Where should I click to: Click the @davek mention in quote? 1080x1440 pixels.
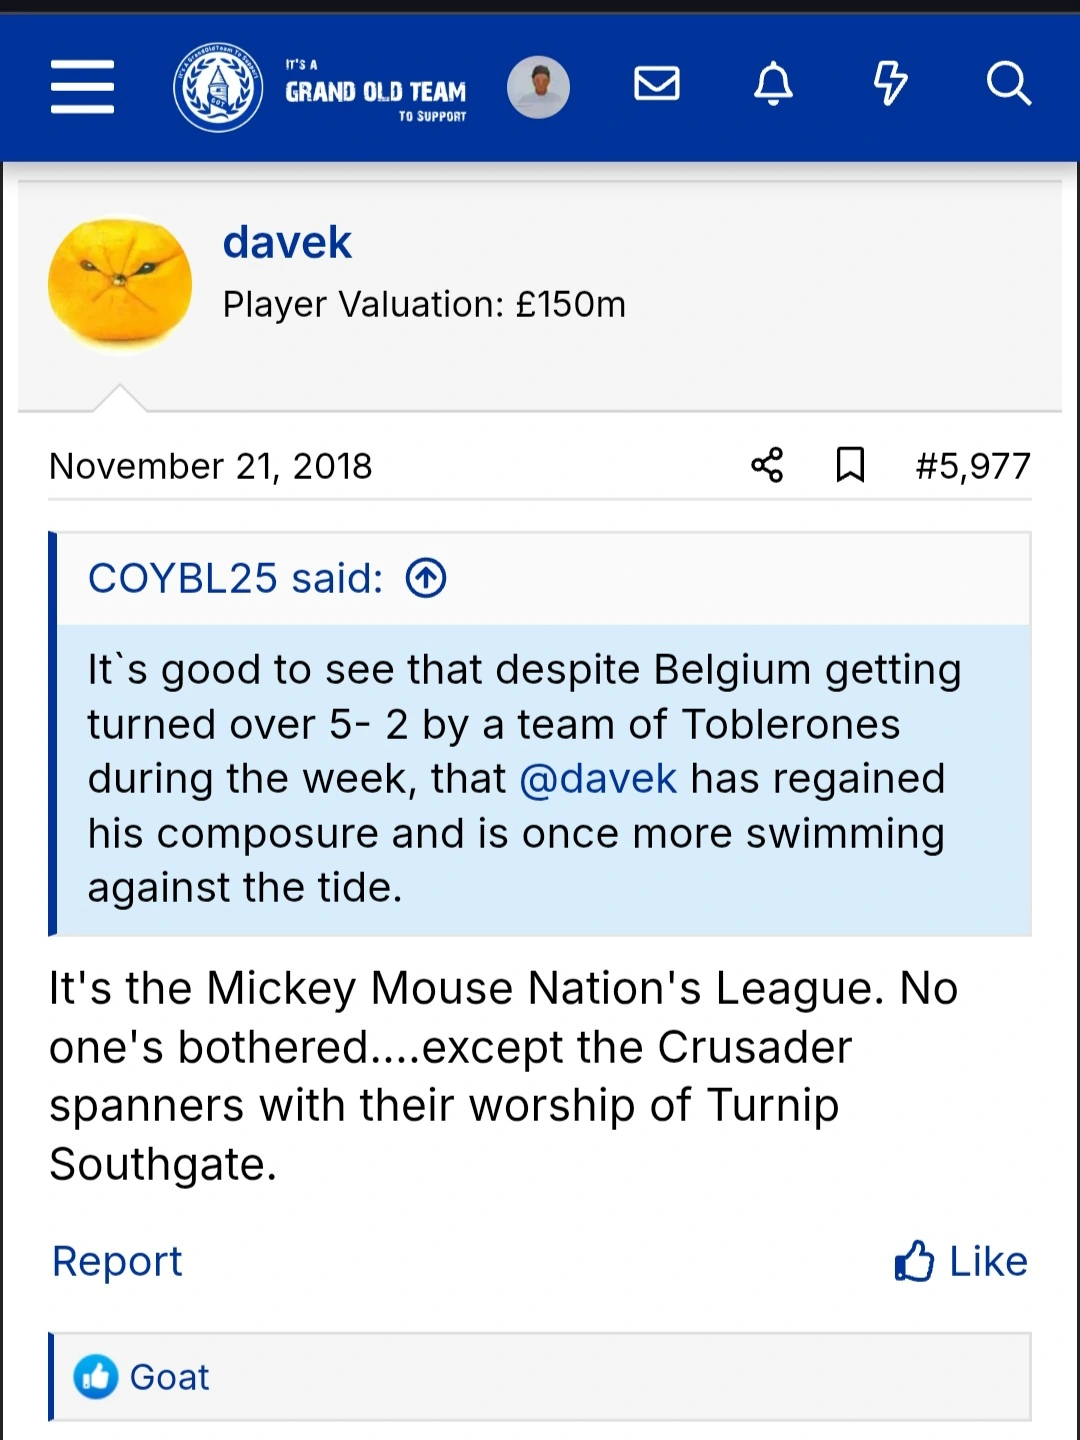598,779
